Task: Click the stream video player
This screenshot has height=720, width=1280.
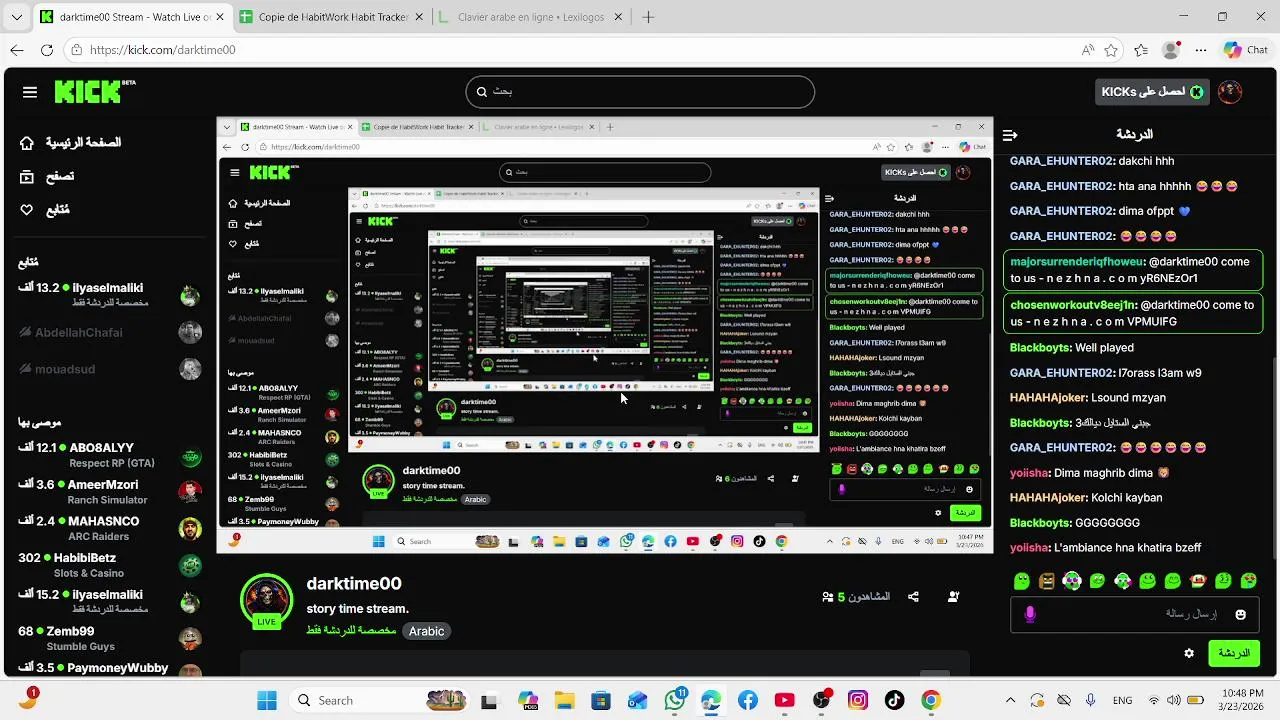Action: pyautogui.click(x=605, y=335)
